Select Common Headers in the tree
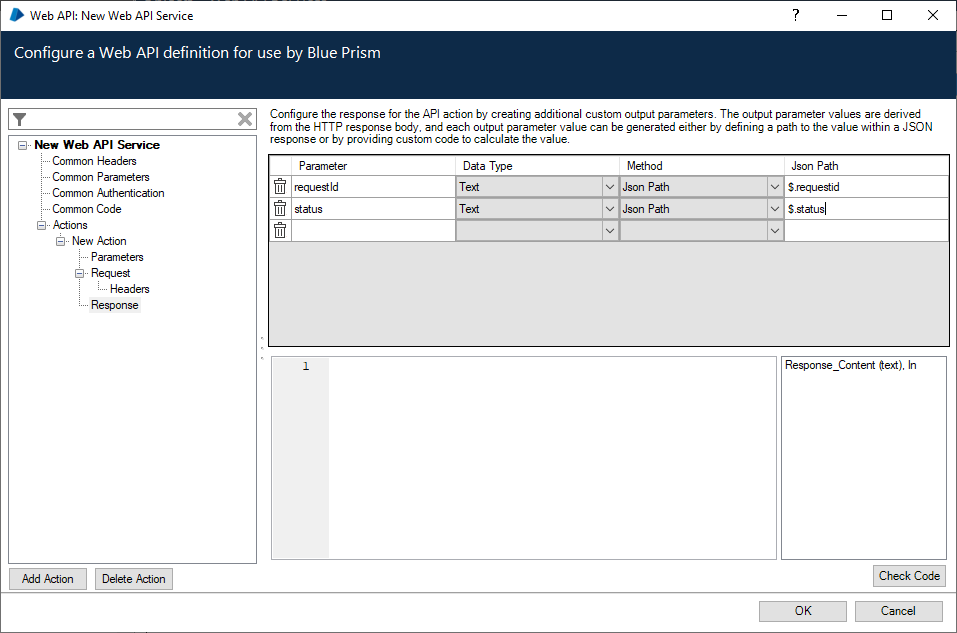957x633 pixels. [94, 161]
